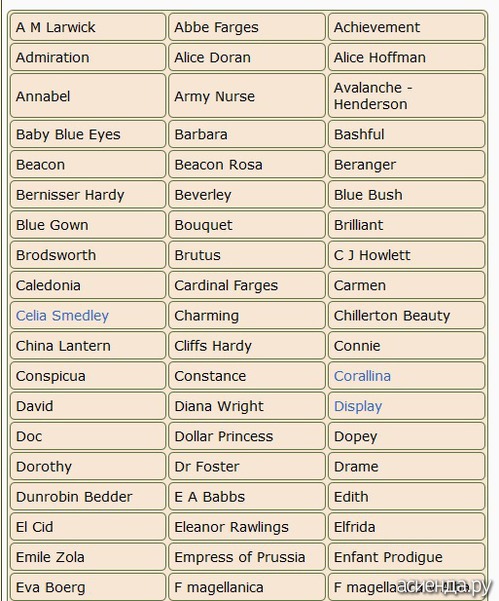The height and width of the screenshot is (601, 499).
Task: Click the Abbe Farges entry
Action: [247, 27]
